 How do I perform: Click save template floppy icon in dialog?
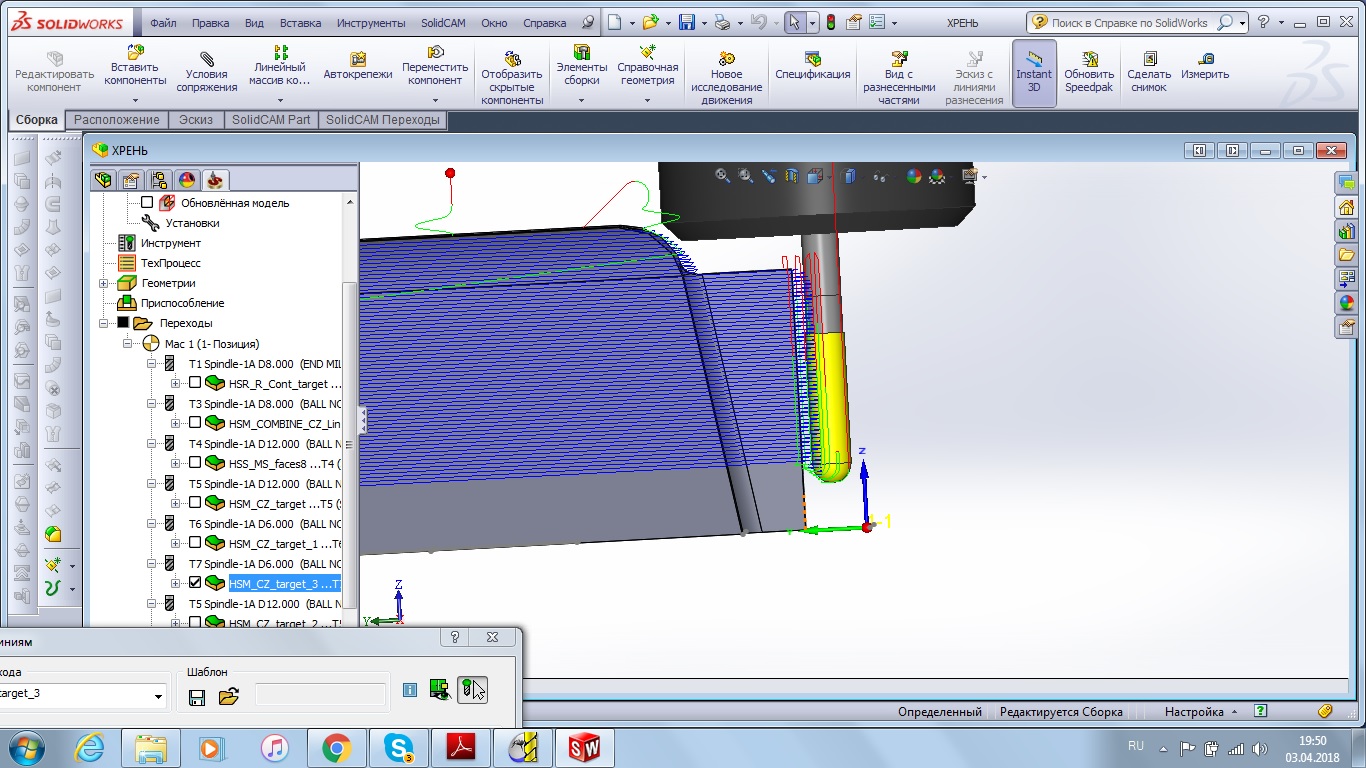197,697
